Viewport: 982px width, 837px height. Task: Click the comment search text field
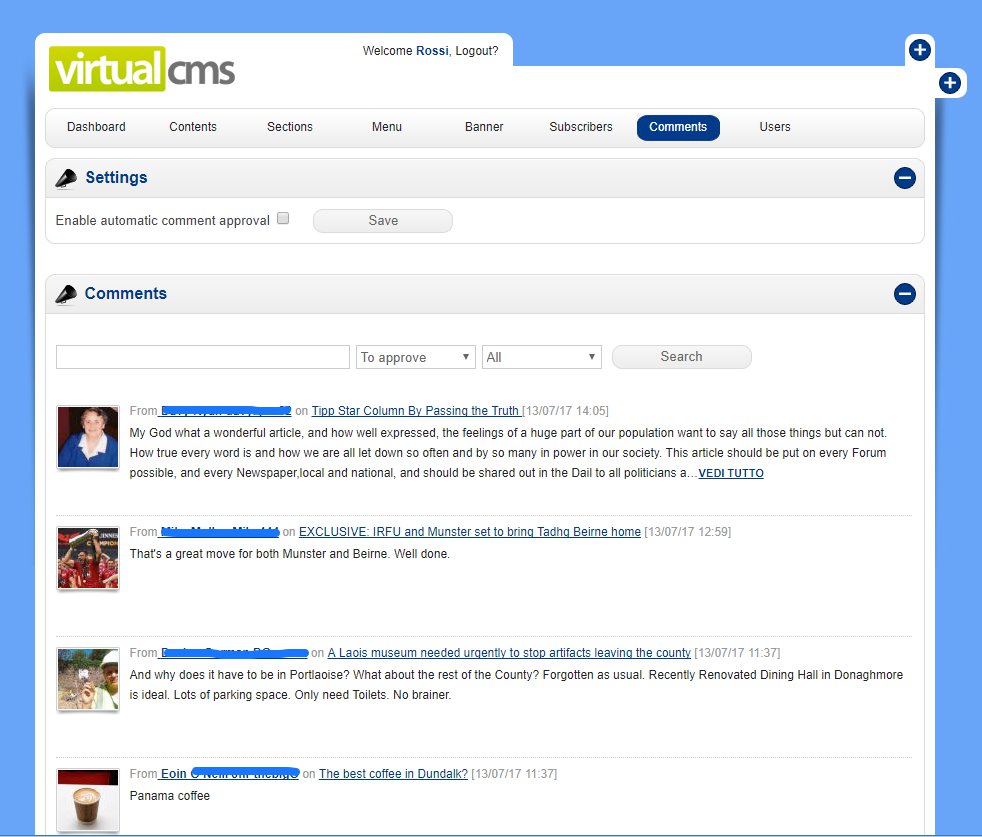point(203,357)
